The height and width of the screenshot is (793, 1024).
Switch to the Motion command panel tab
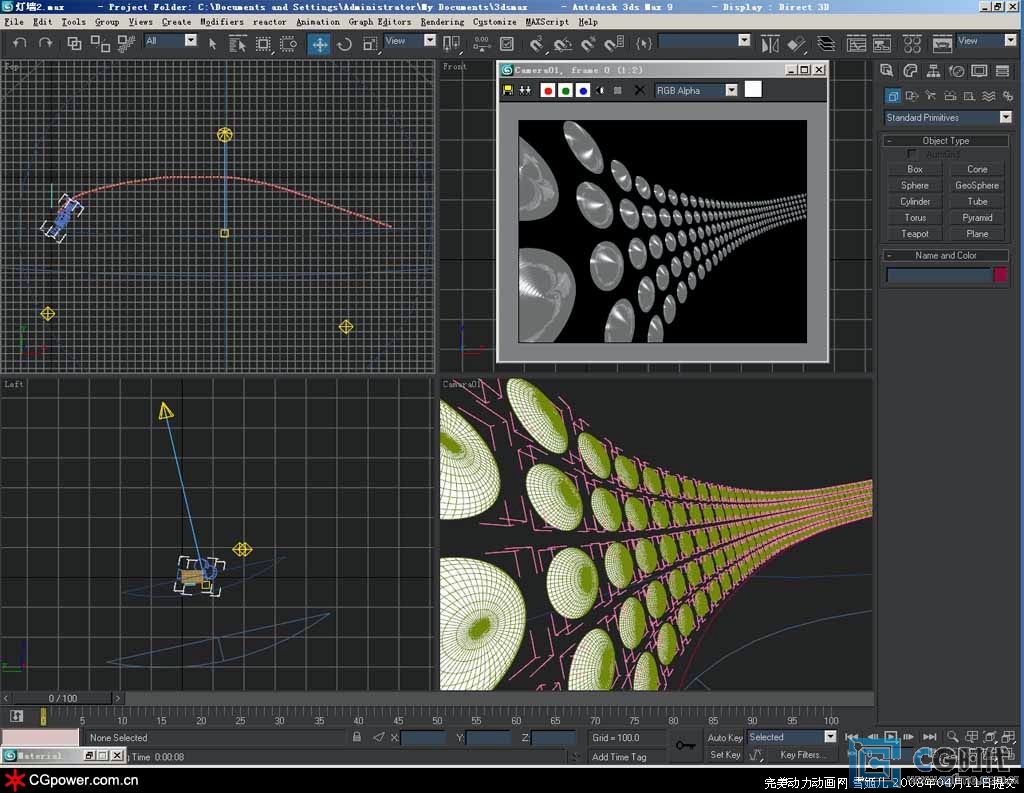956,71
